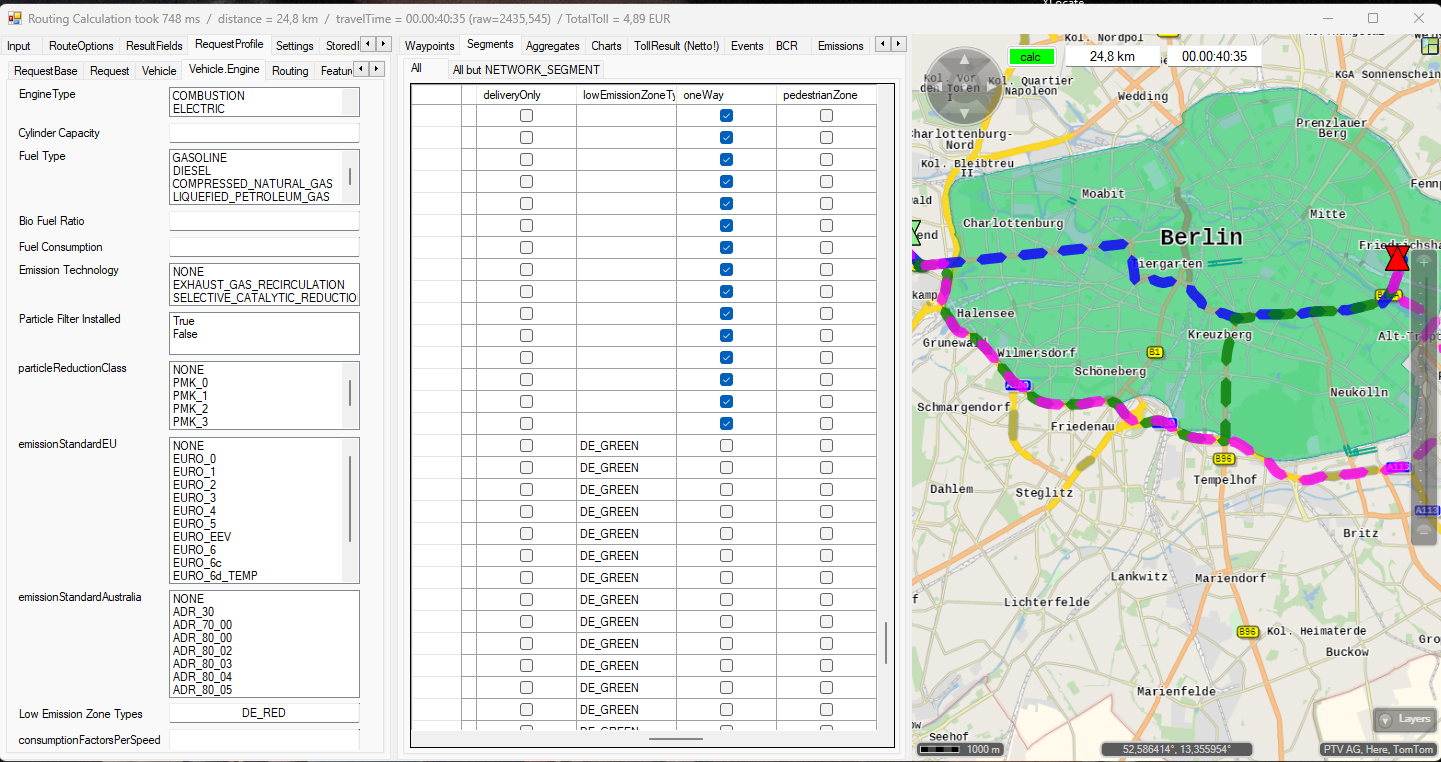Click the green calc button on map
Viewport: 1441px width, 762px height.
click(1030, 57)
